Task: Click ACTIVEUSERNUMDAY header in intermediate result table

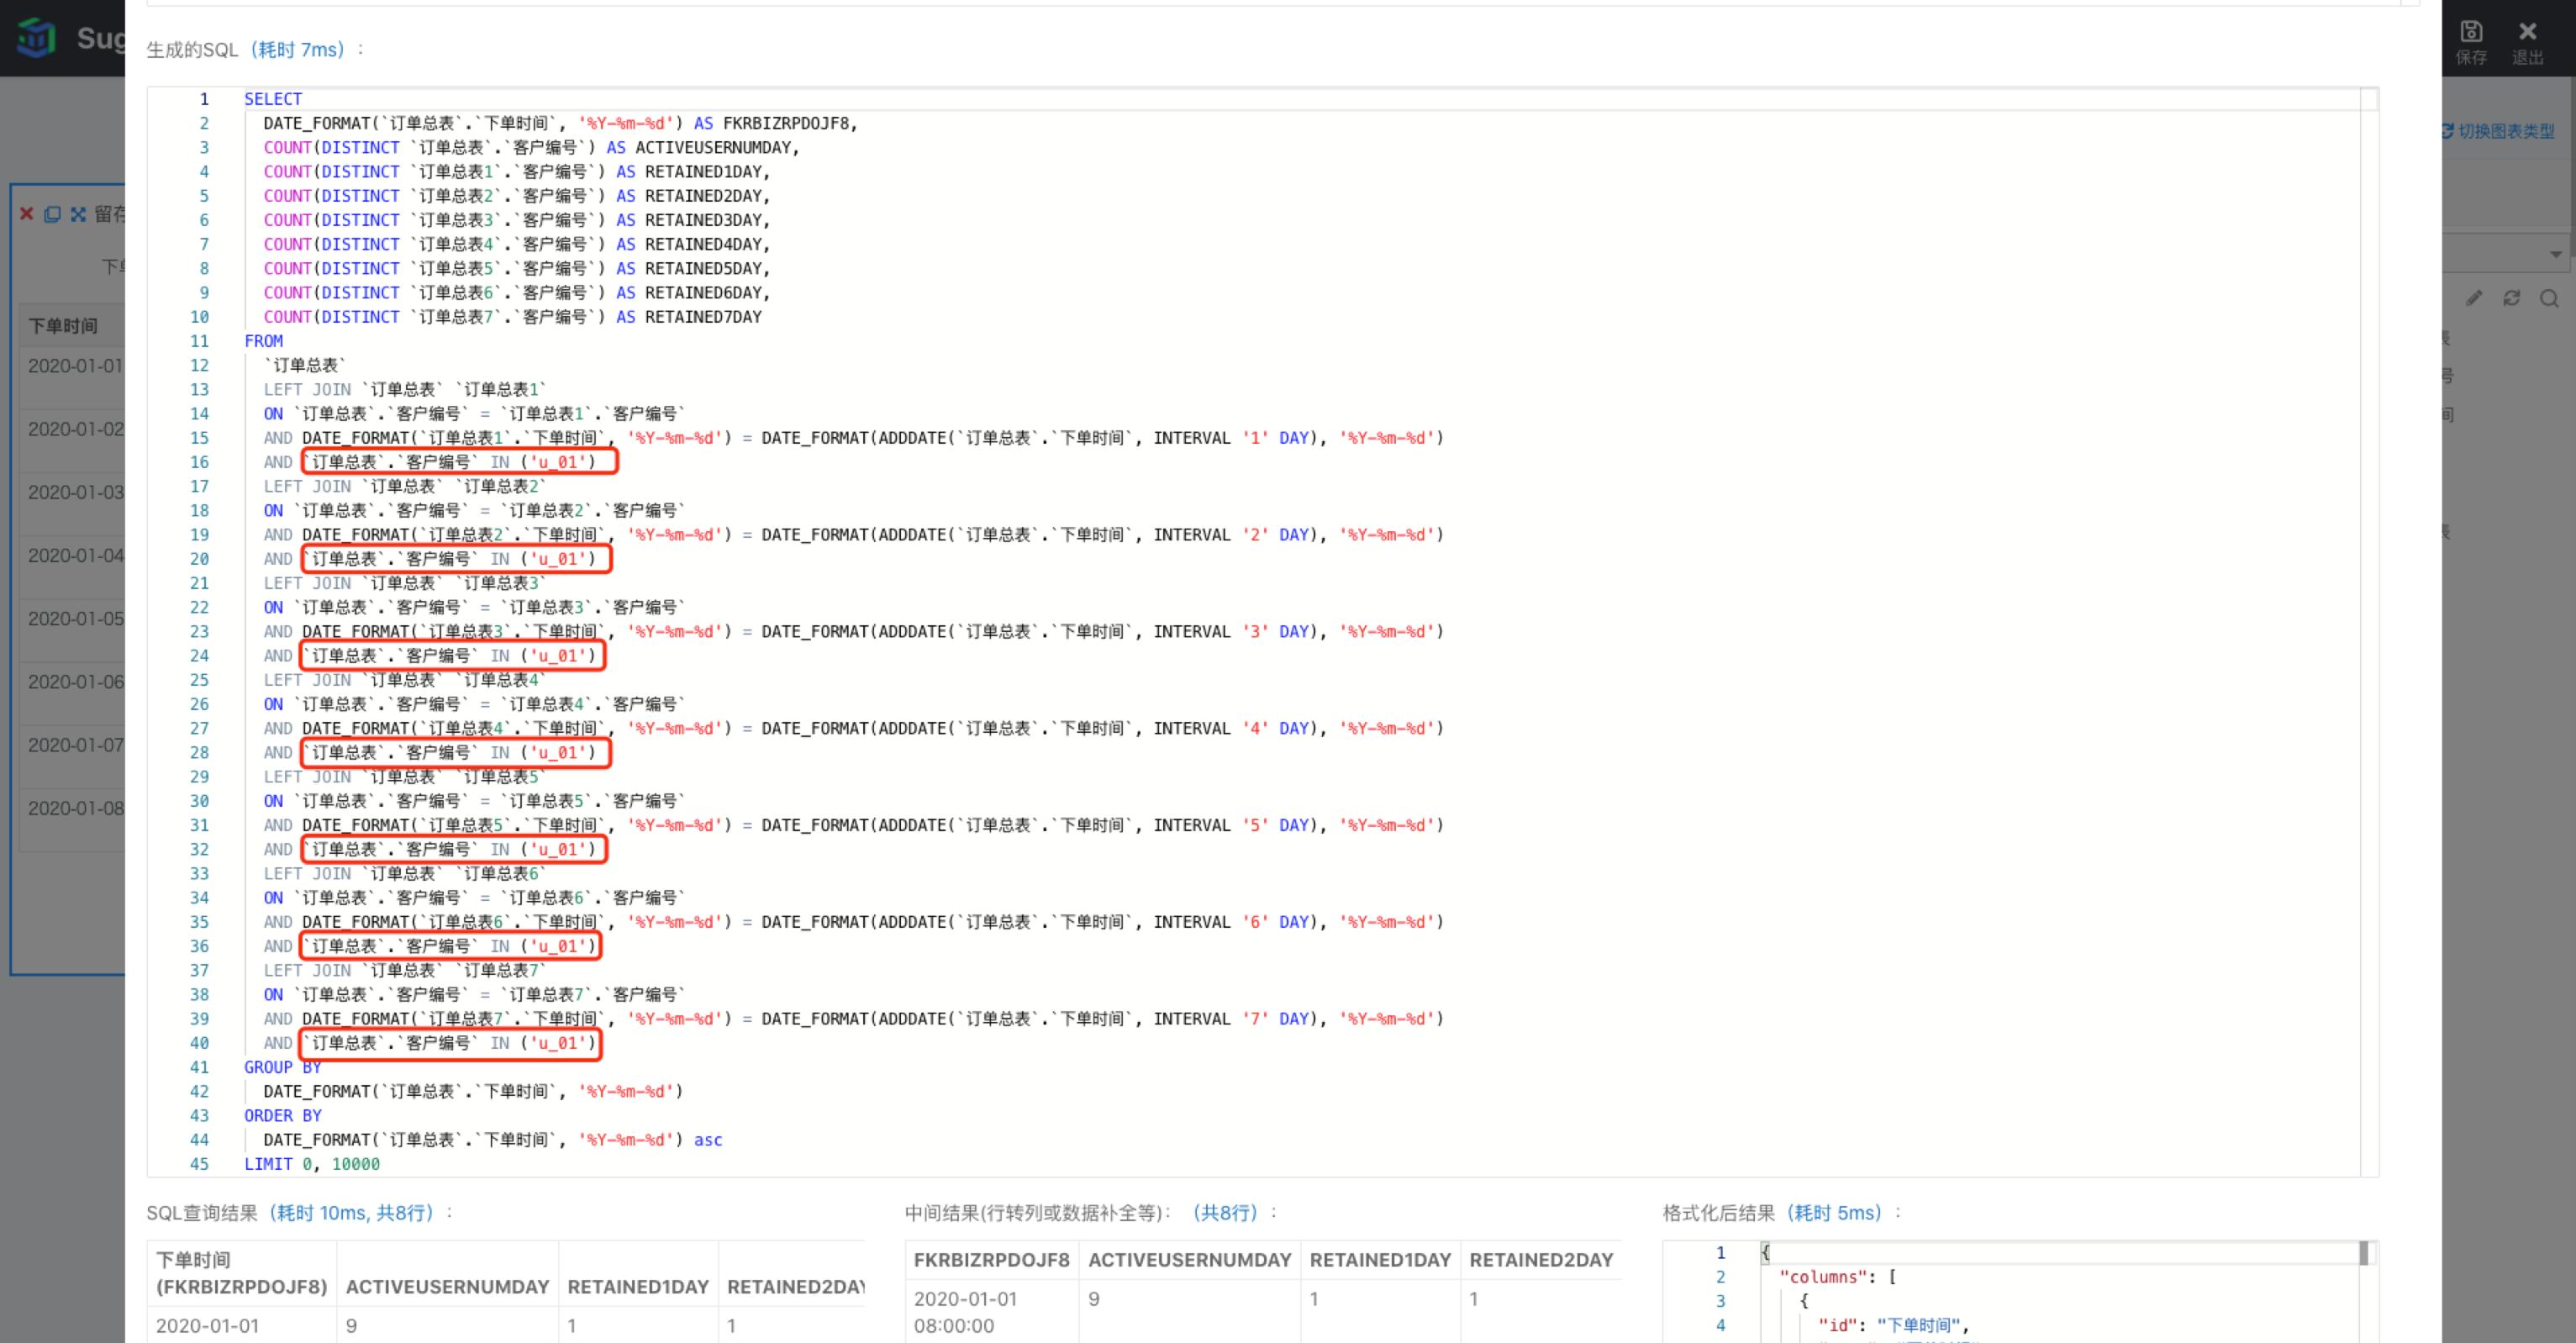Action: point(1190,1260)
